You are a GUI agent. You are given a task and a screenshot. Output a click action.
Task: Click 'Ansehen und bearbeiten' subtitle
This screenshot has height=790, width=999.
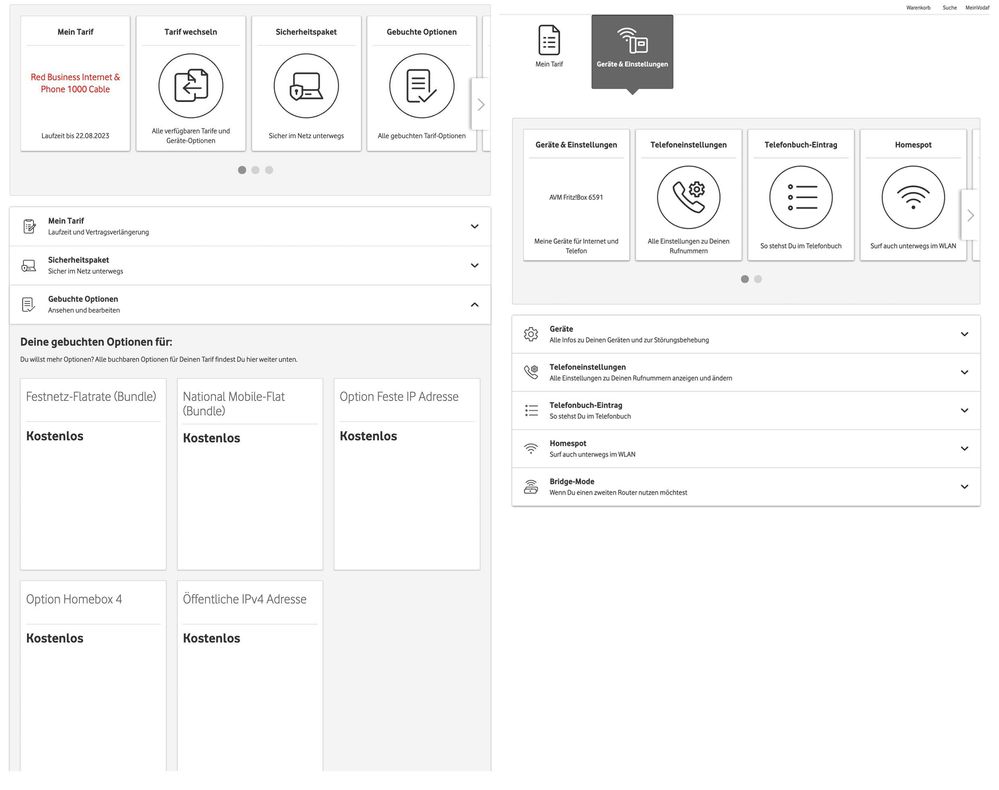coord(83,310)
